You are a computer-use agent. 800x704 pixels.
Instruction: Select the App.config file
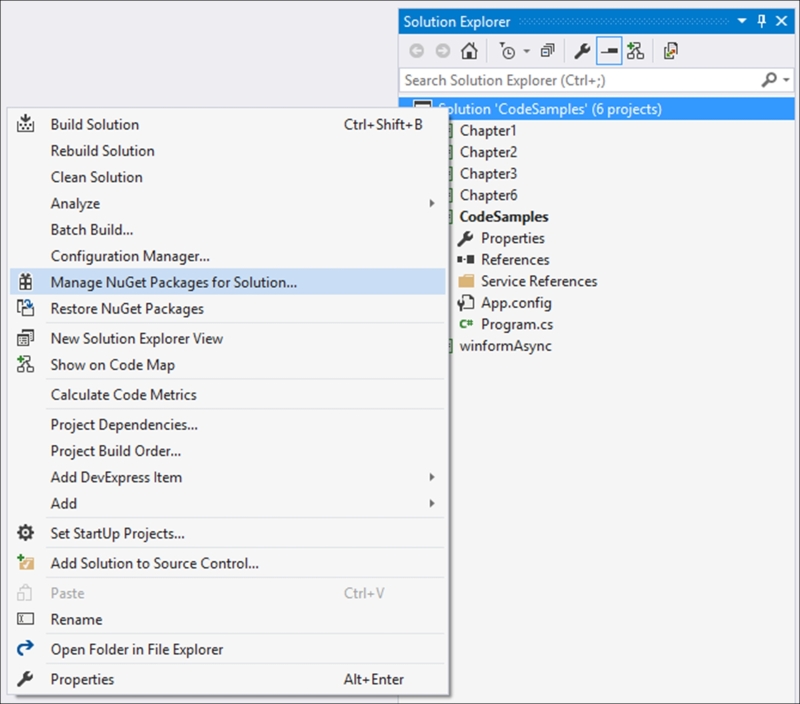point(516,303)
